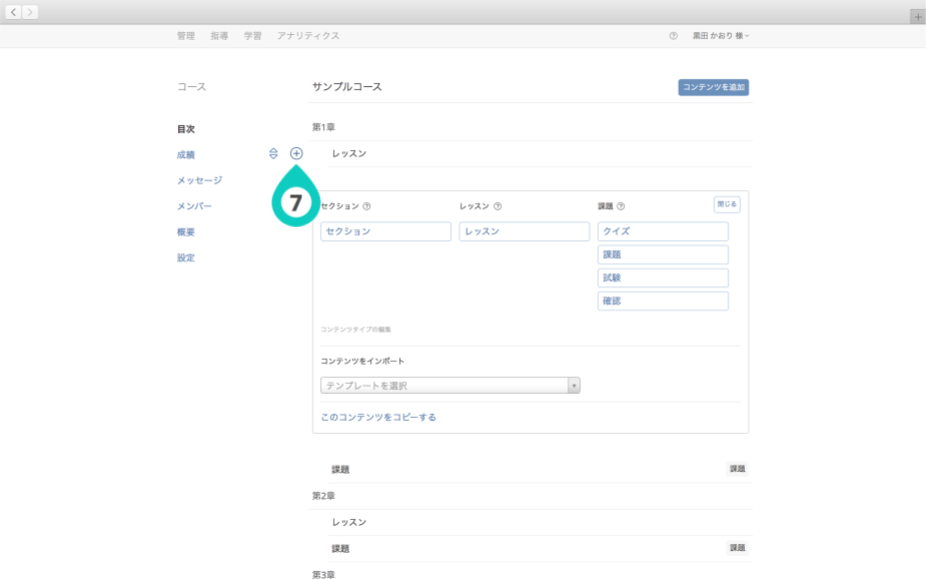The height and width of the screenshot is (579, 926).
Task: Open the 管理 menu
Action: tap(186, 36)
